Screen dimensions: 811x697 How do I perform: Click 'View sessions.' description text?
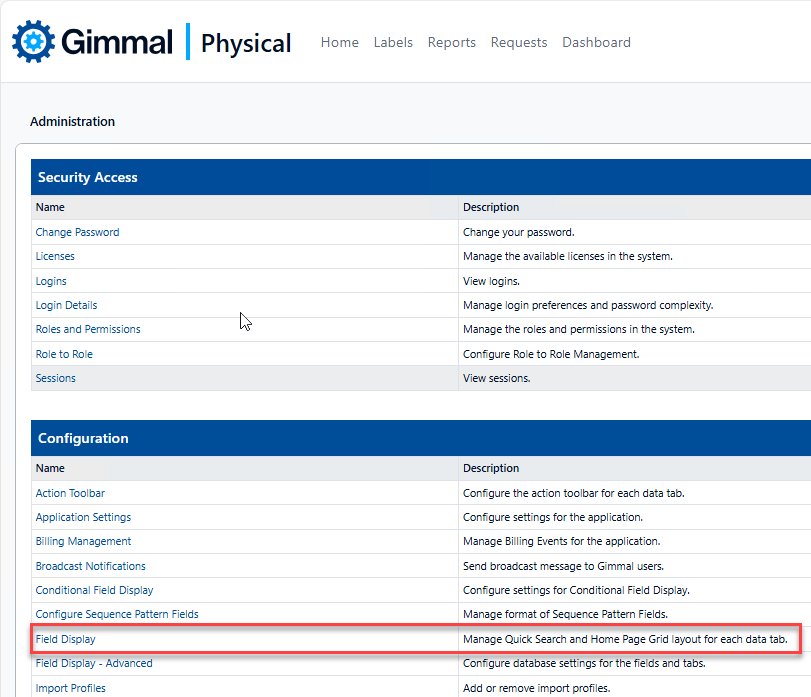(x=497, y=378)
